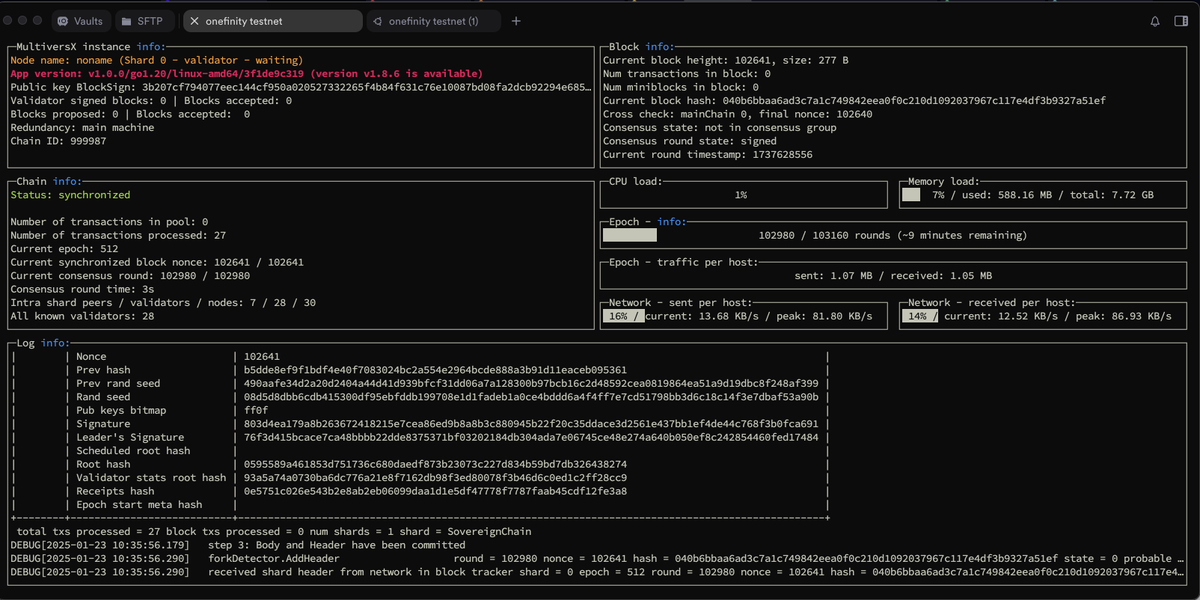
Task: Select the Leader's Signature log value
Action: 531,438
